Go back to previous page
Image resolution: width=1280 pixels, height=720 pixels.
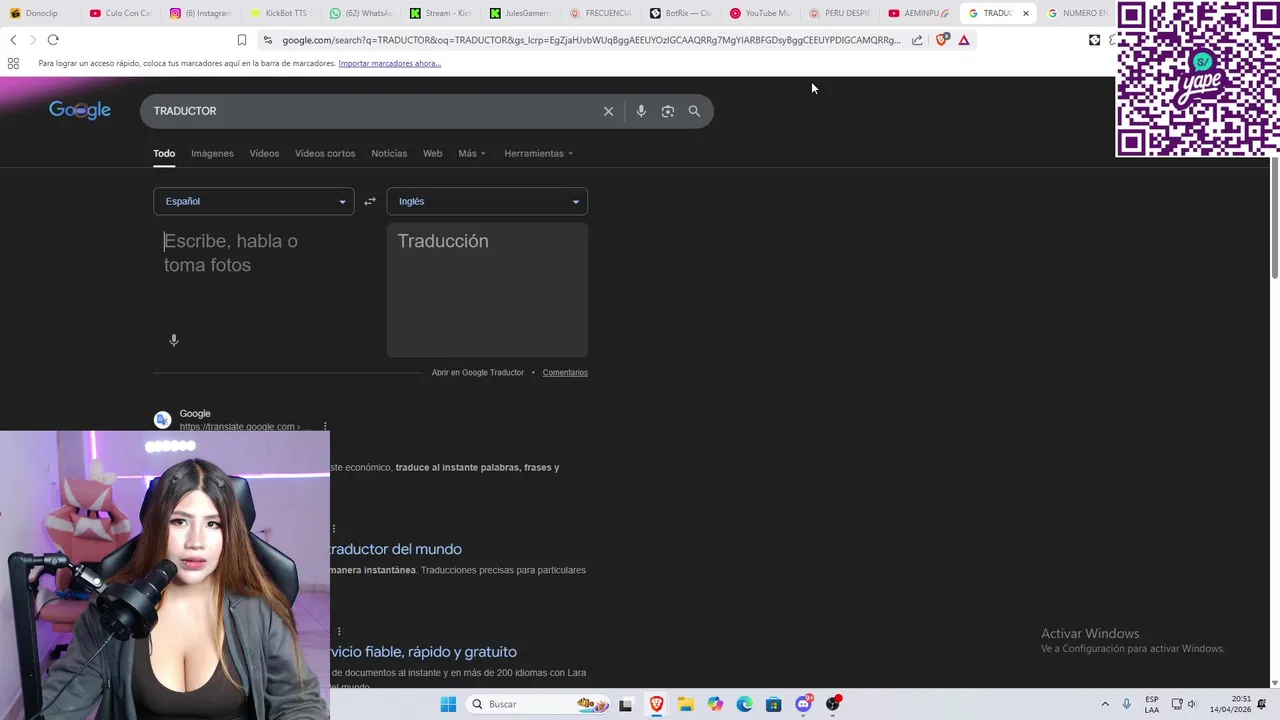(13, 40)
